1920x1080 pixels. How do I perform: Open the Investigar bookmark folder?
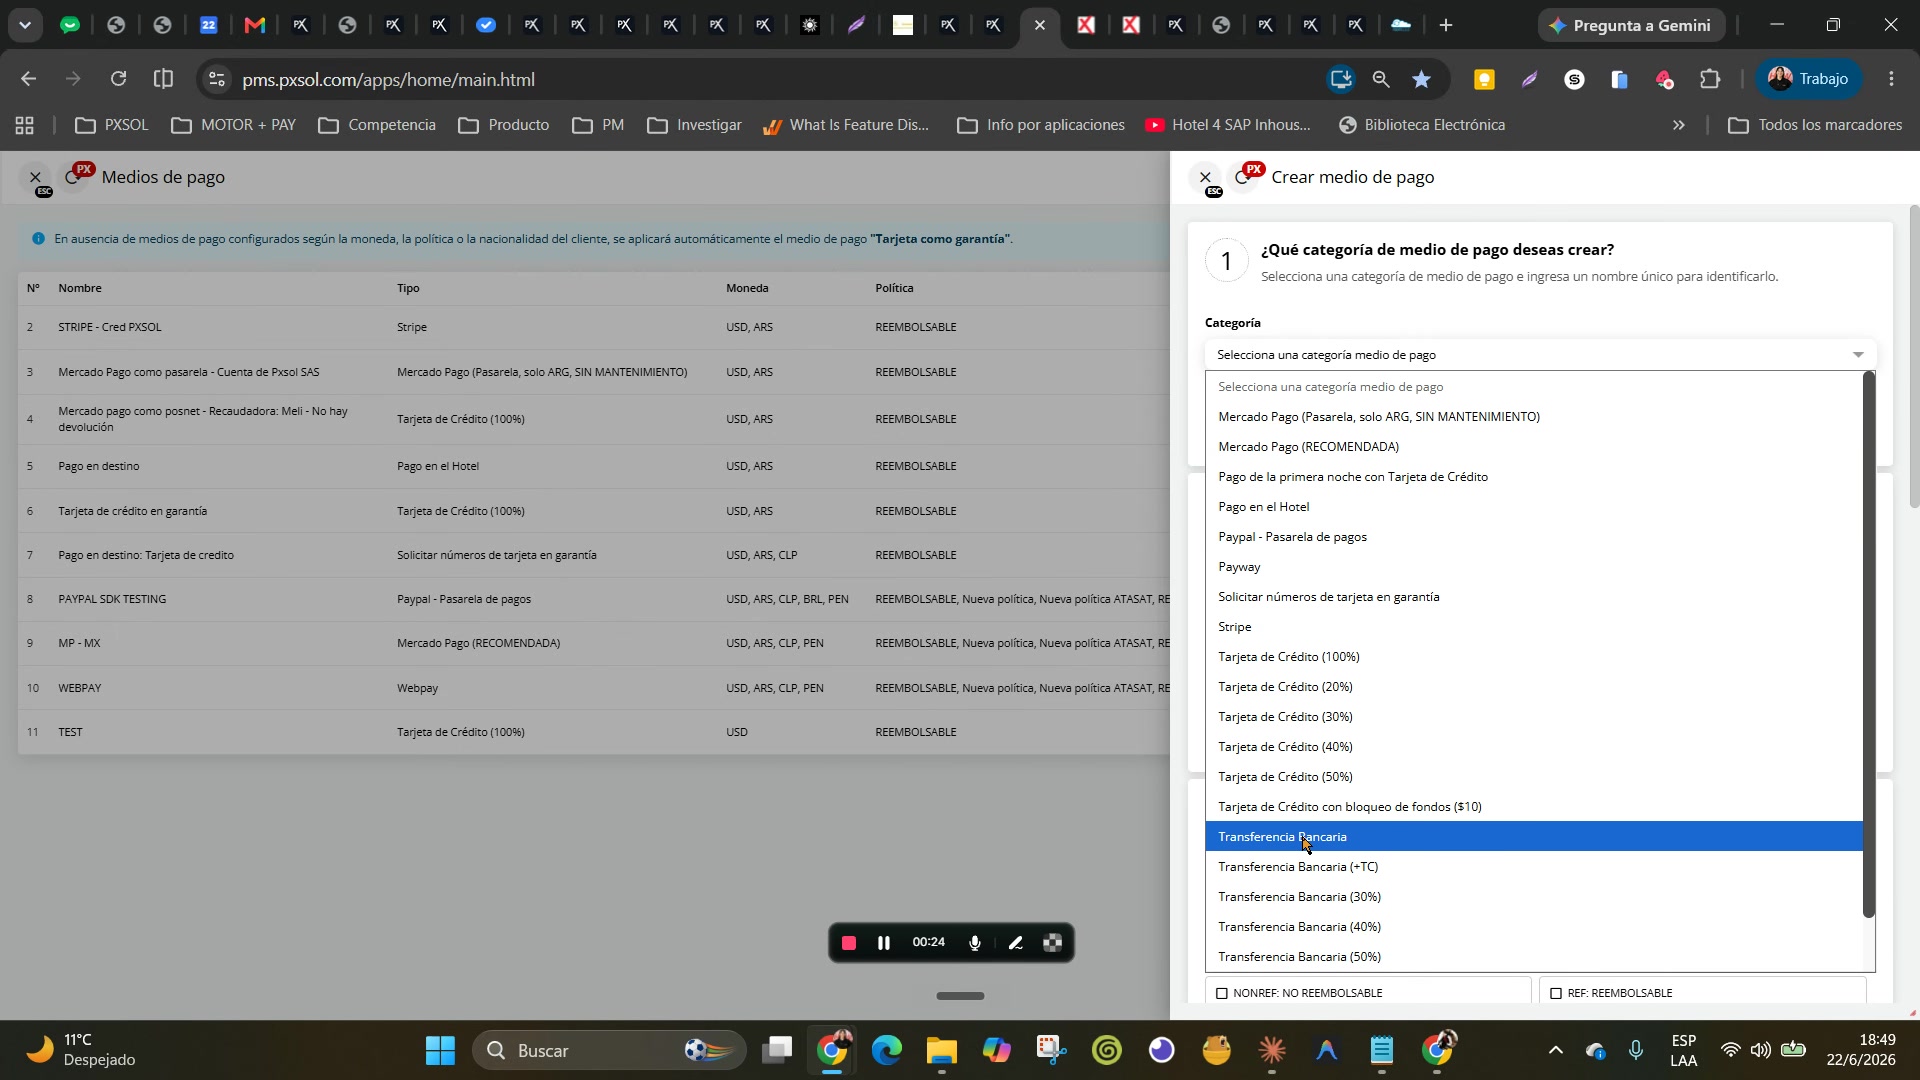pos(695,125)
